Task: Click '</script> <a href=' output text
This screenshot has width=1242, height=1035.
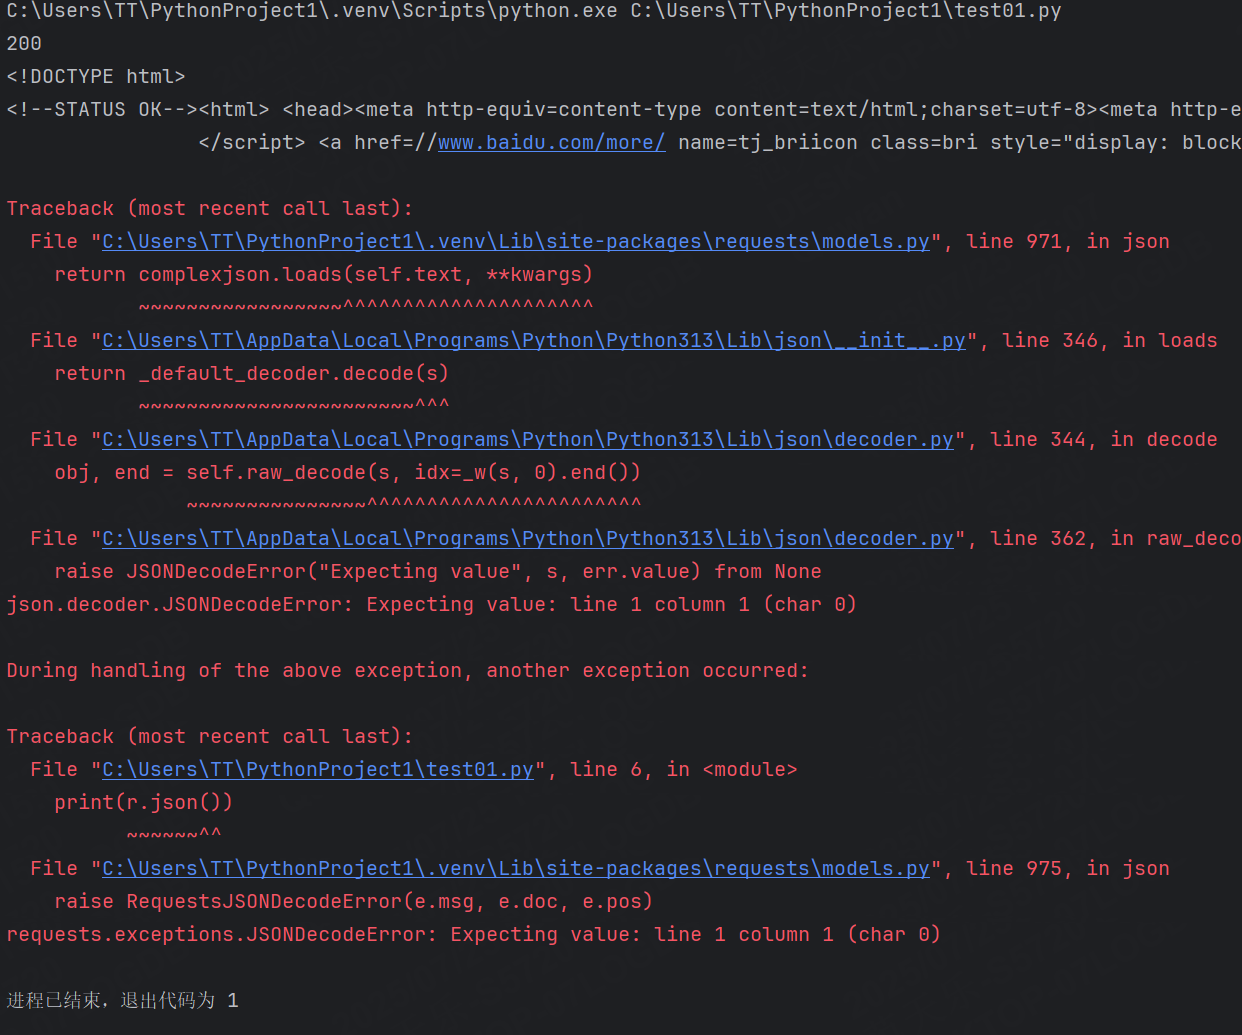Action: point(318,142)
